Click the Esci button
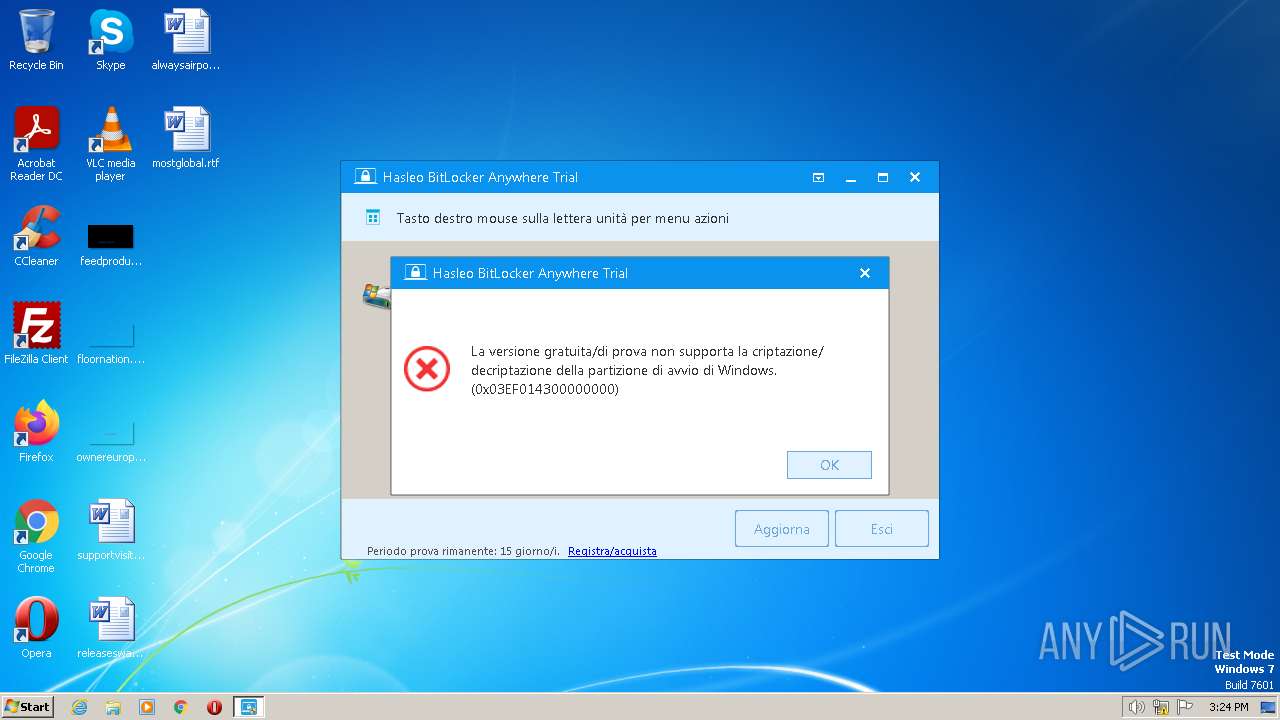The width and height of the screenshot is (1280, 720). click(882, 529)
